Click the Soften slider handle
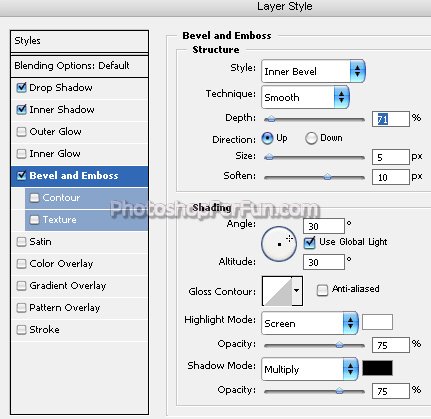 coord(328,177)
